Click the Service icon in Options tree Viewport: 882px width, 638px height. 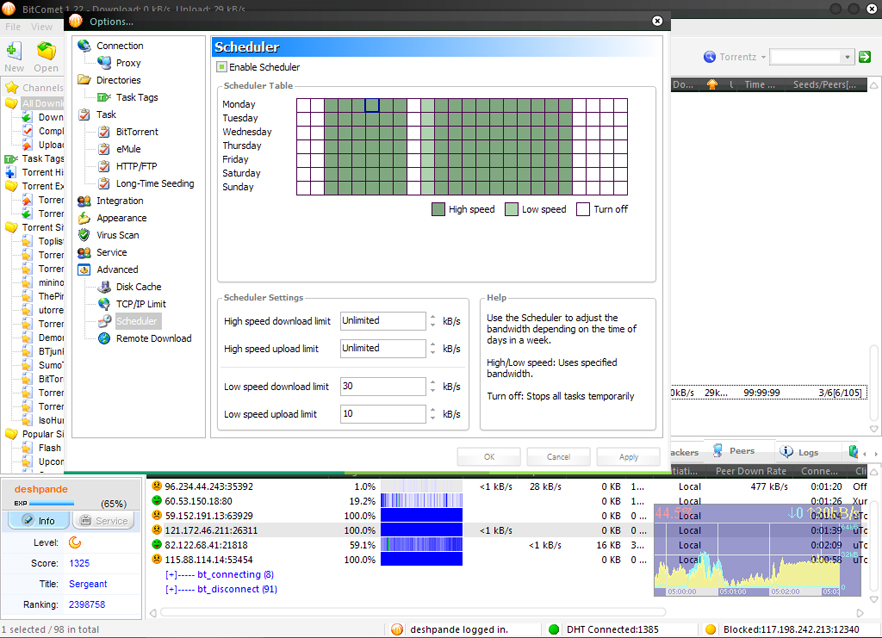point(84,253)
